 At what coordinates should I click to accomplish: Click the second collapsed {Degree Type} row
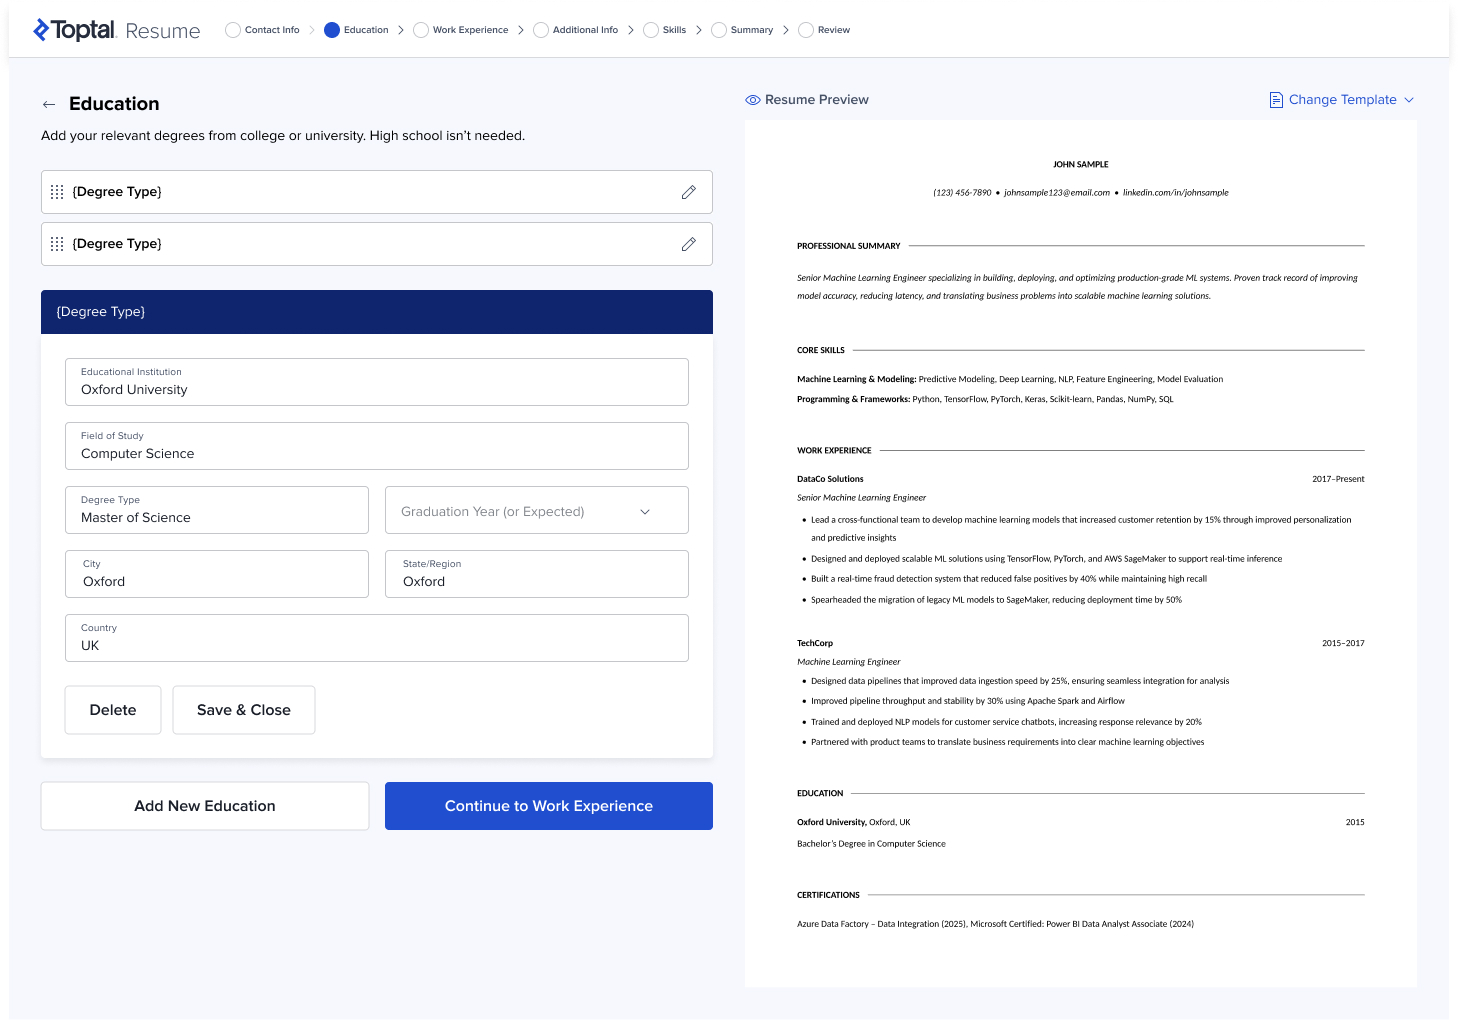[377, 244]
